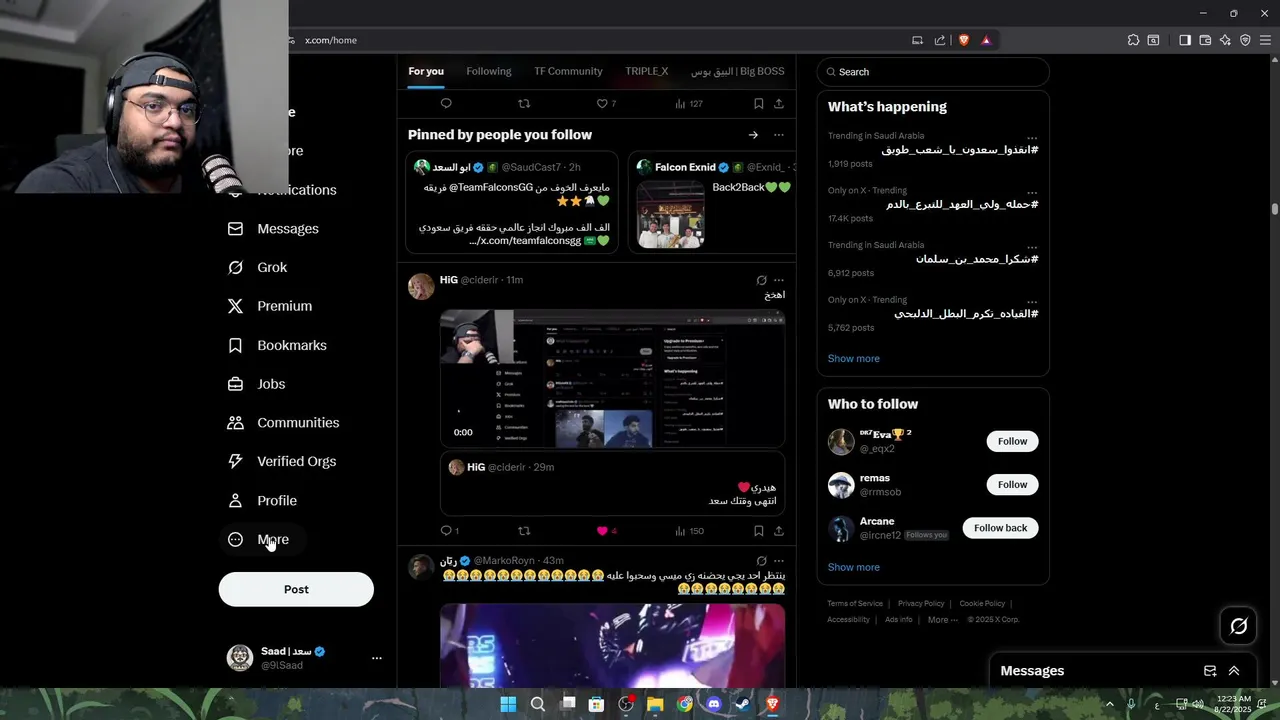Viewport: 1280px width, 720px height.
Task: Toggle repost on HiG's post
Action: [x=524, y=531]
